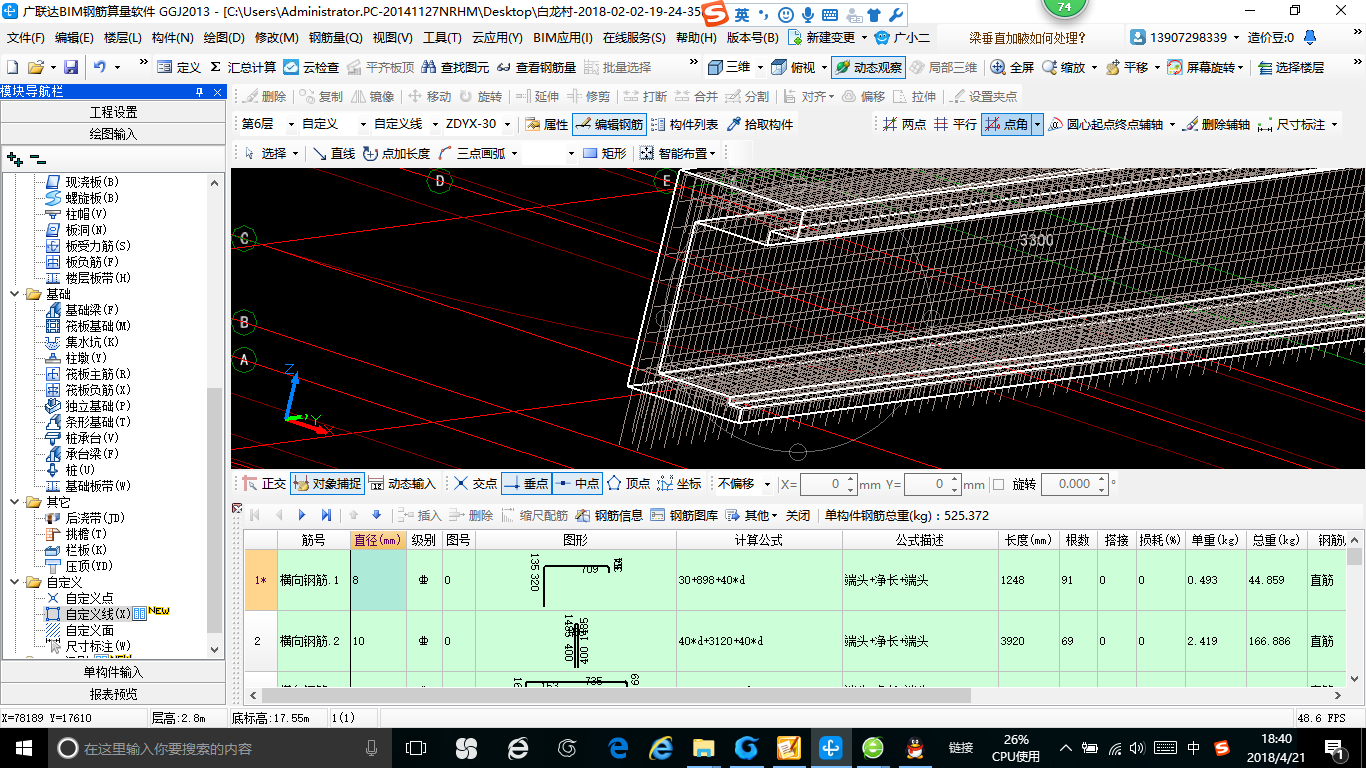The width and height of the screenshot is (1366, 768).
Task: Click the taskbar search box
Action: (x=219, y=748)
